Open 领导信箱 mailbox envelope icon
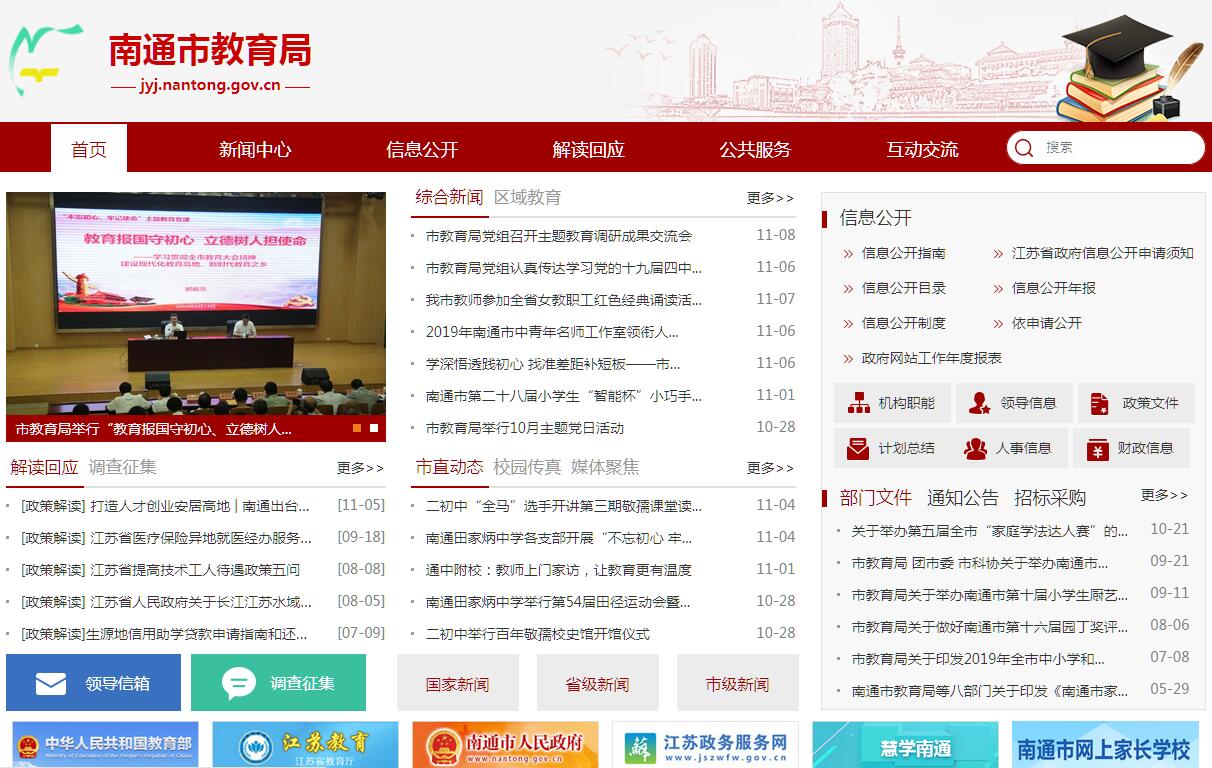This screenshot has width=1212, height=768. 50,683
